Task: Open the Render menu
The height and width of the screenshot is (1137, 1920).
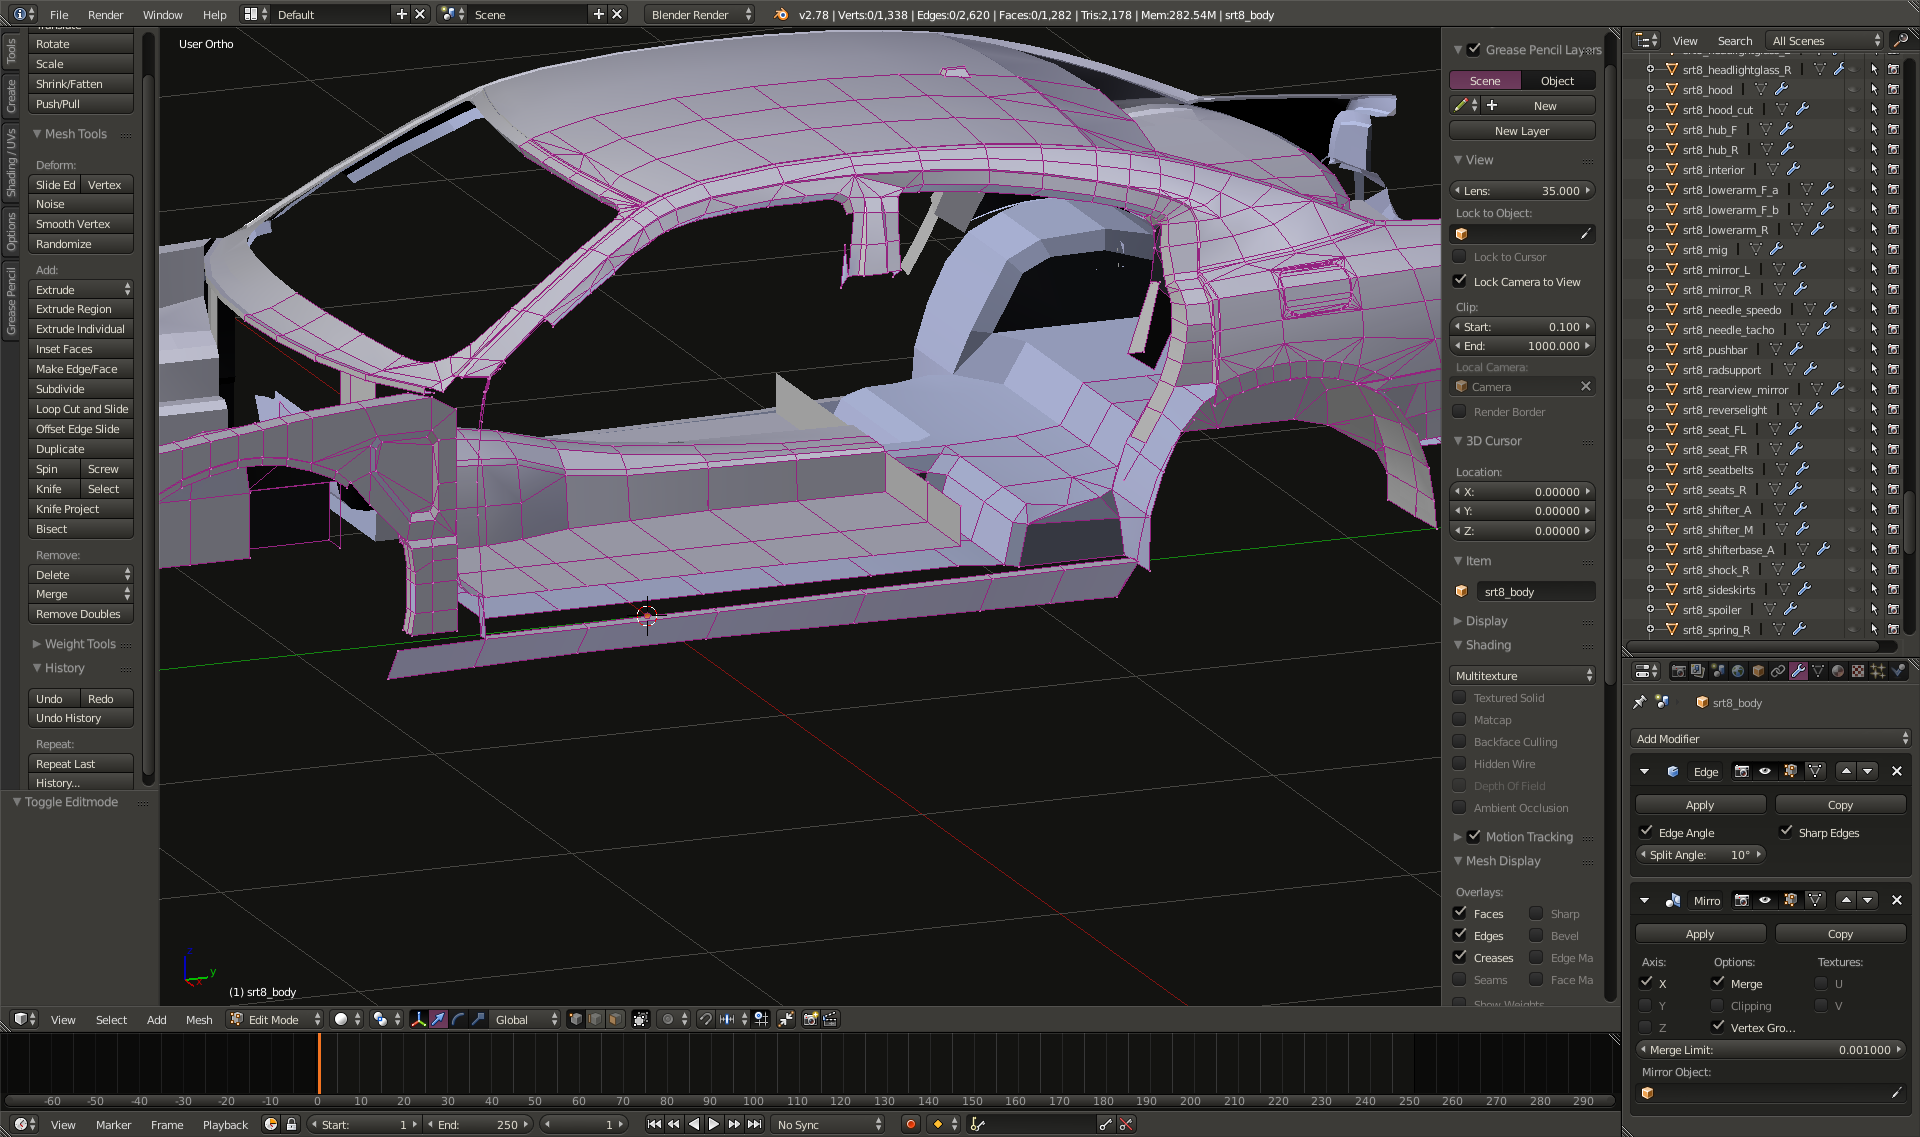Action: point(105,15)
